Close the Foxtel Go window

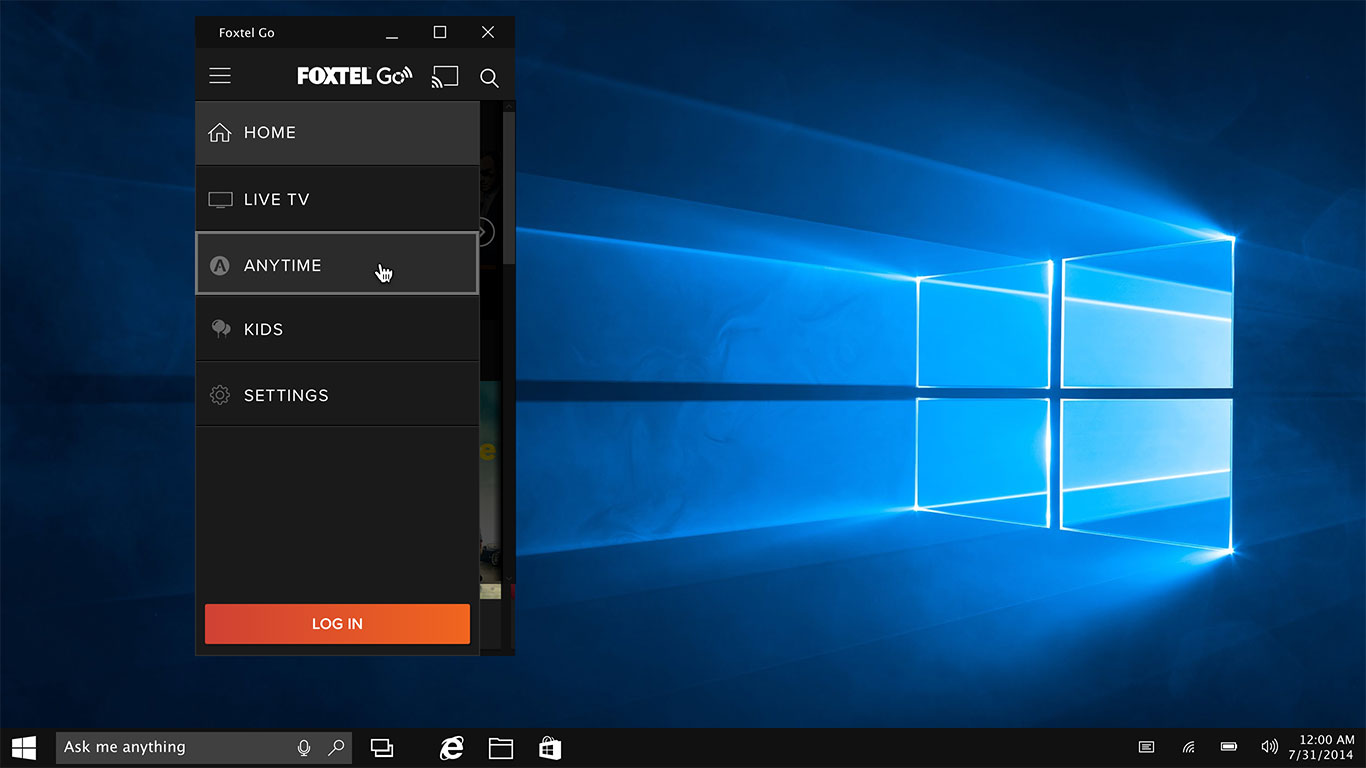coord(488,33)
